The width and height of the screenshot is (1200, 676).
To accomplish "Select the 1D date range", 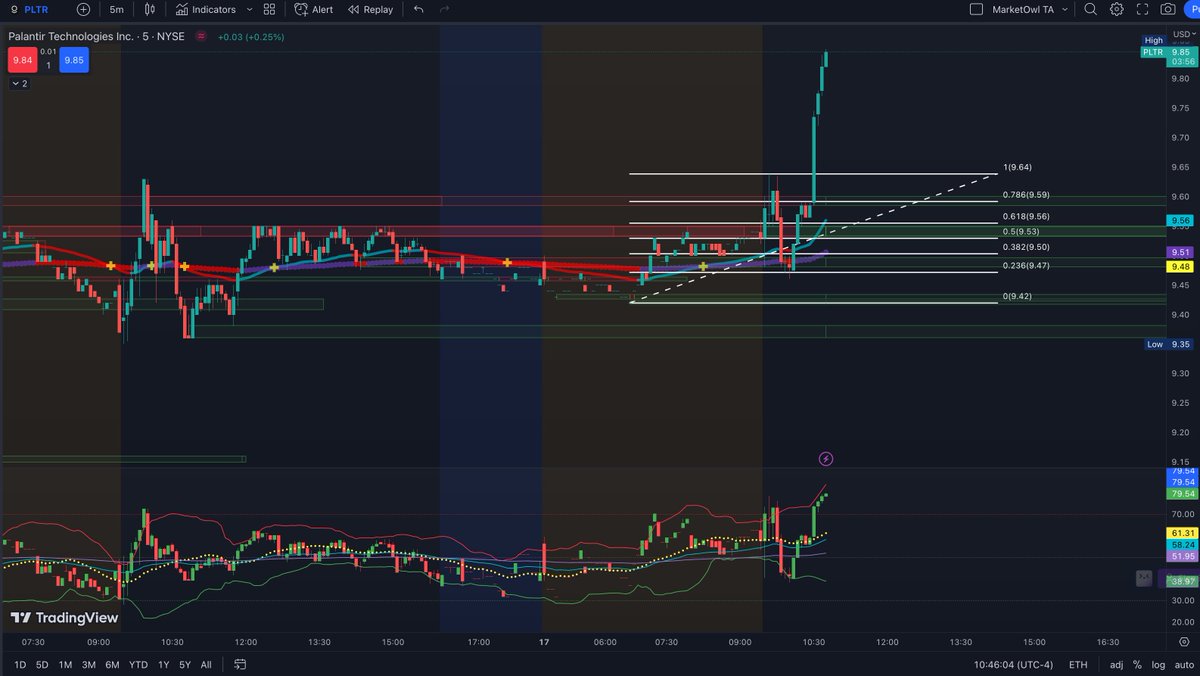I will coord(20,665).
